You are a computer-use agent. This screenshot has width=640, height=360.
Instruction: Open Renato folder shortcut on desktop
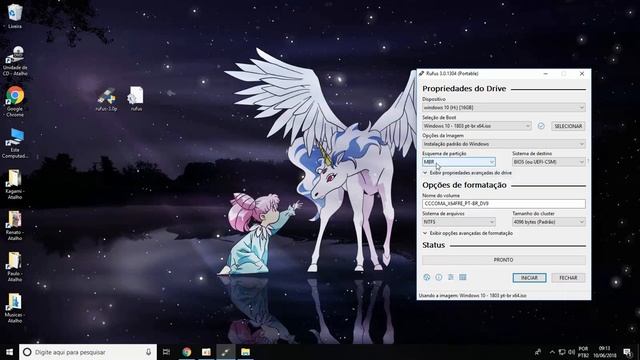pos(15,225)
